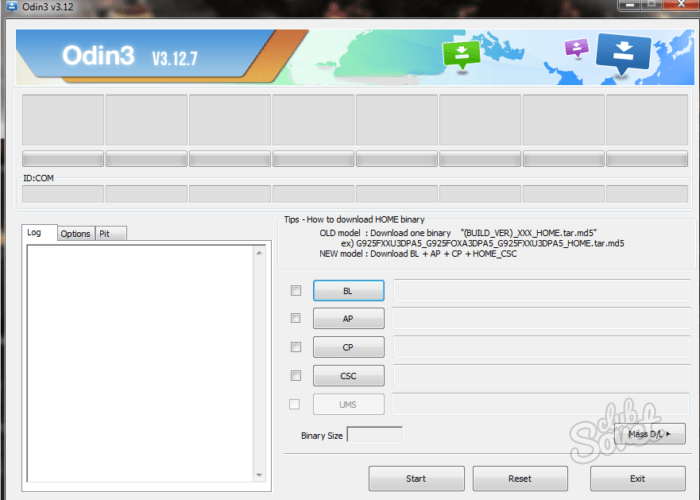The height and width of the screenshot is (500, 700).
Task: Click the UMS button
Action: 348,404
